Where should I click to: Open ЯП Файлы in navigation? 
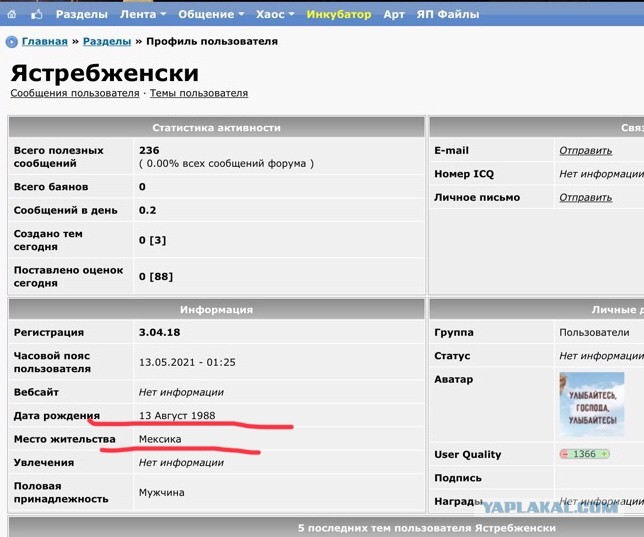click(448, 14)
